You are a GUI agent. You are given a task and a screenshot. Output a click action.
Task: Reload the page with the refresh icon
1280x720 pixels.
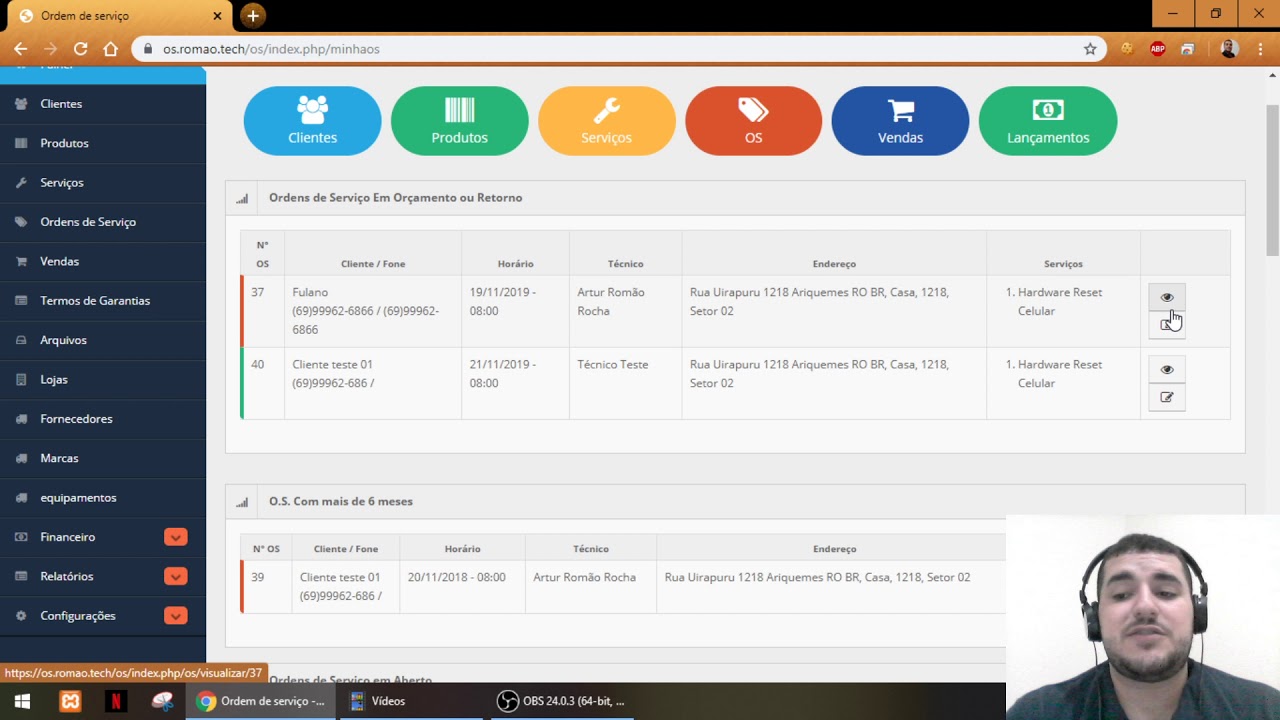(x=80, y=49)
